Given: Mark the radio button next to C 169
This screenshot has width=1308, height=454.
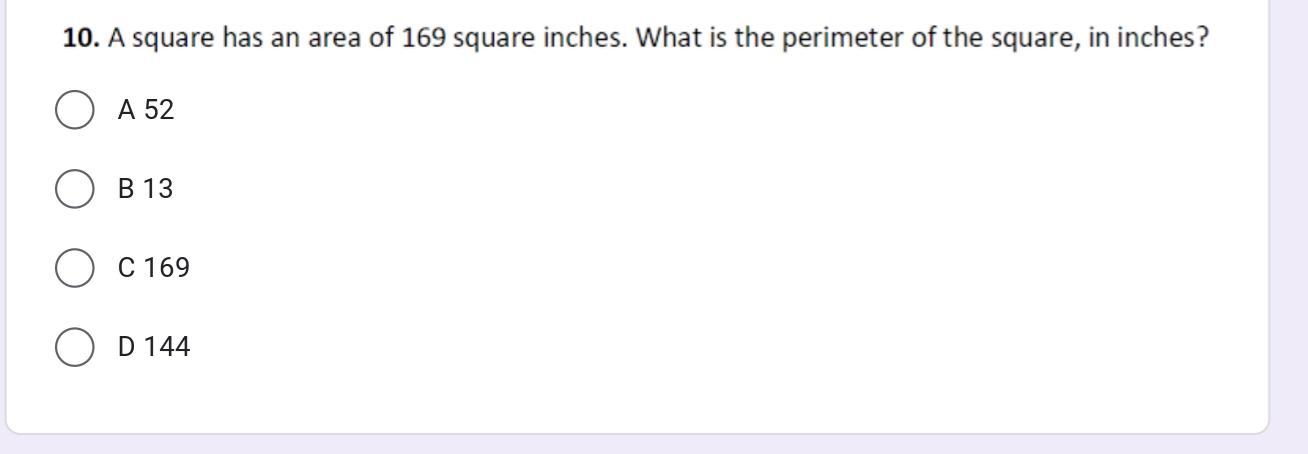Looking at the screenshot, I should point(75,267).
